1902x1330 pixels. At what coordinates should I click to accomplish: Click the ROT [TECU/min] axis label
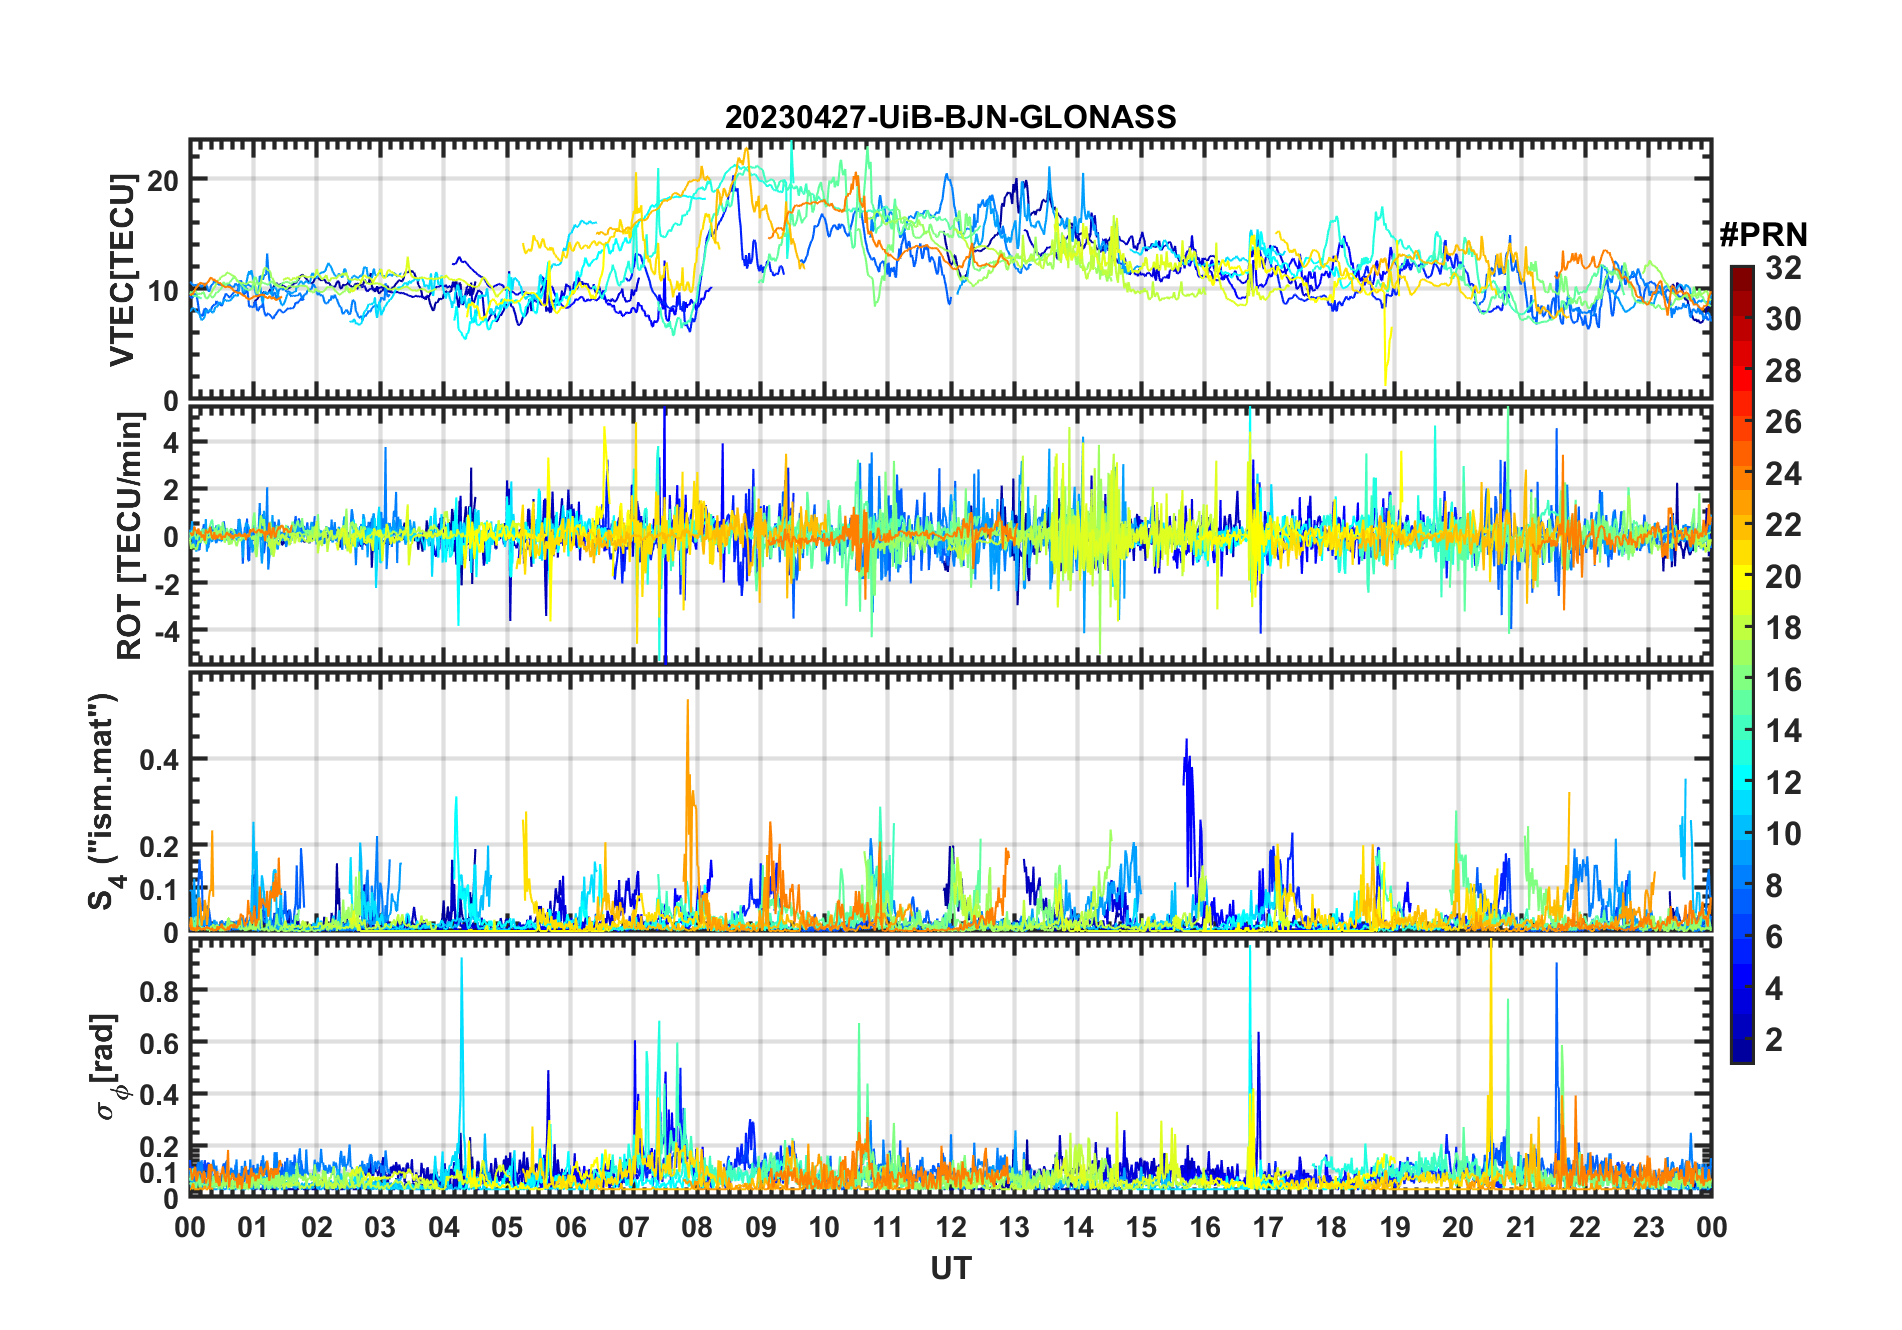click(129, 536)
